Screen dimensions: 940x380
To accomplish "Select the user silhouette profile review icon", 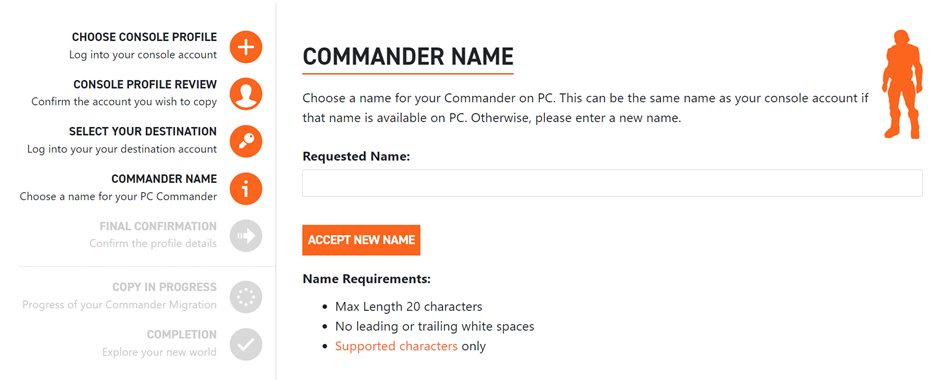I will (x=246, y=94).
